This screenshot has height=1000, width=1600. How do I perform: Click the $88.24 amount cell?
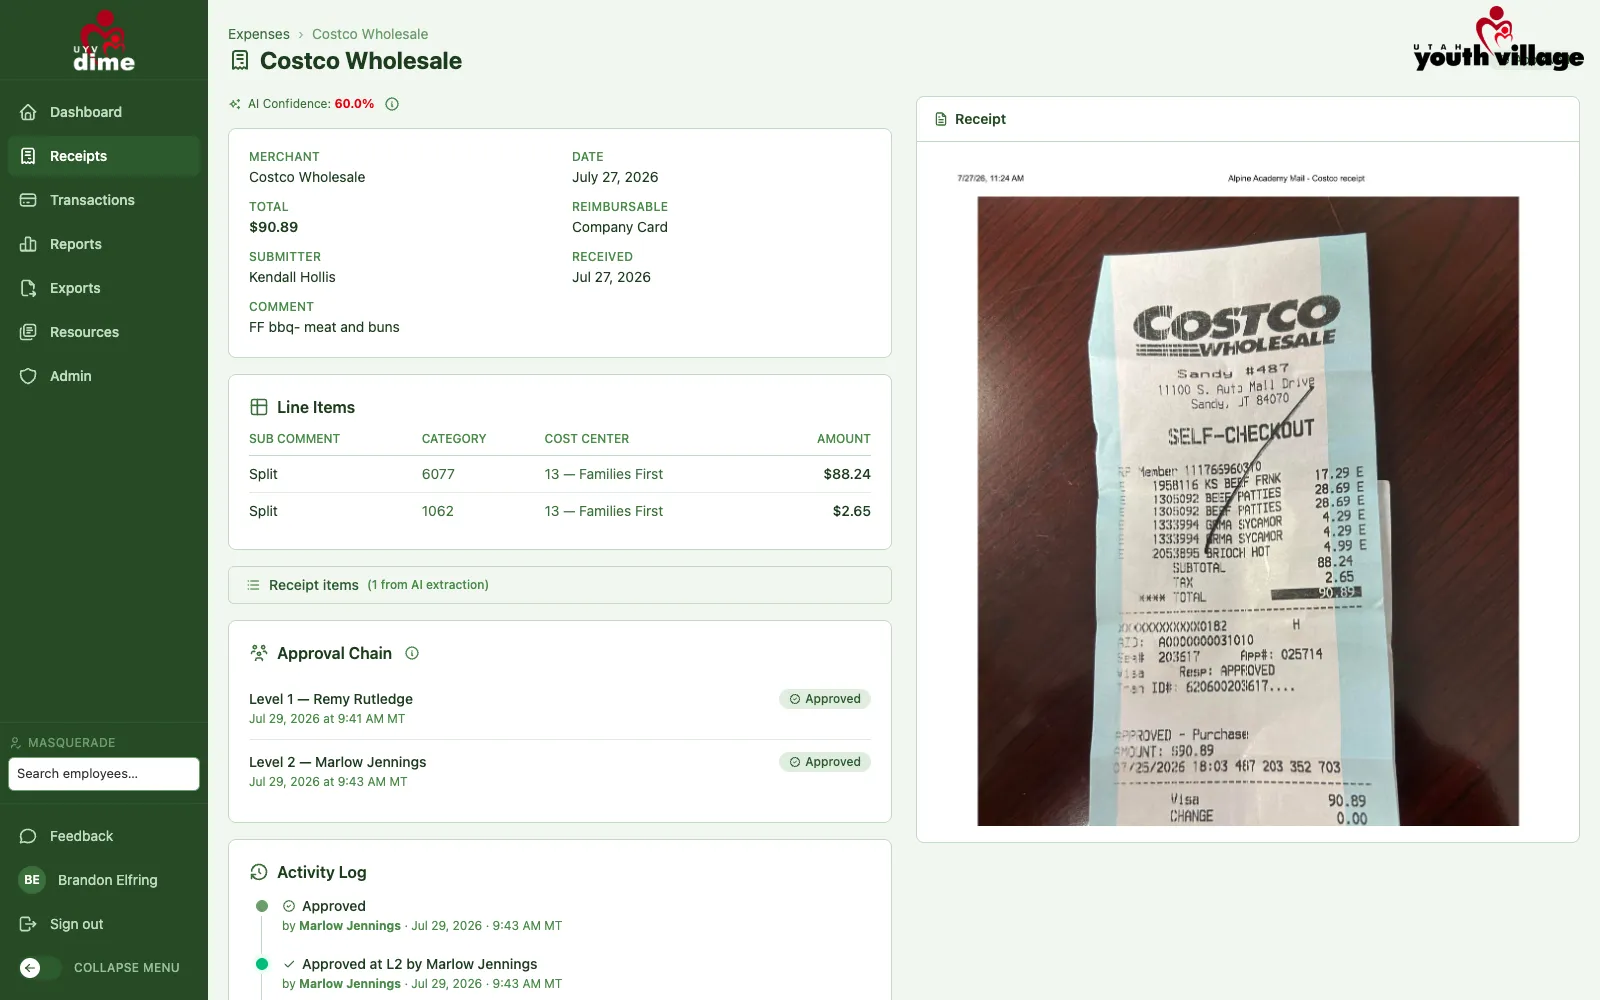(x=847, y=474)
